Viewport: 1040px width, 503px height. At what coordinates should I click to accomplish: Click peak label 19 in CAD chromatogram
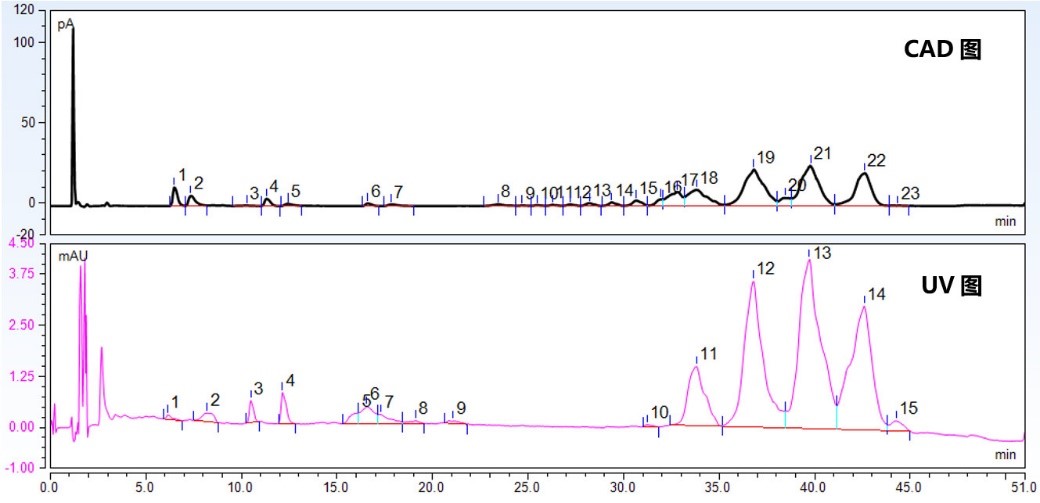coord(766,158)
